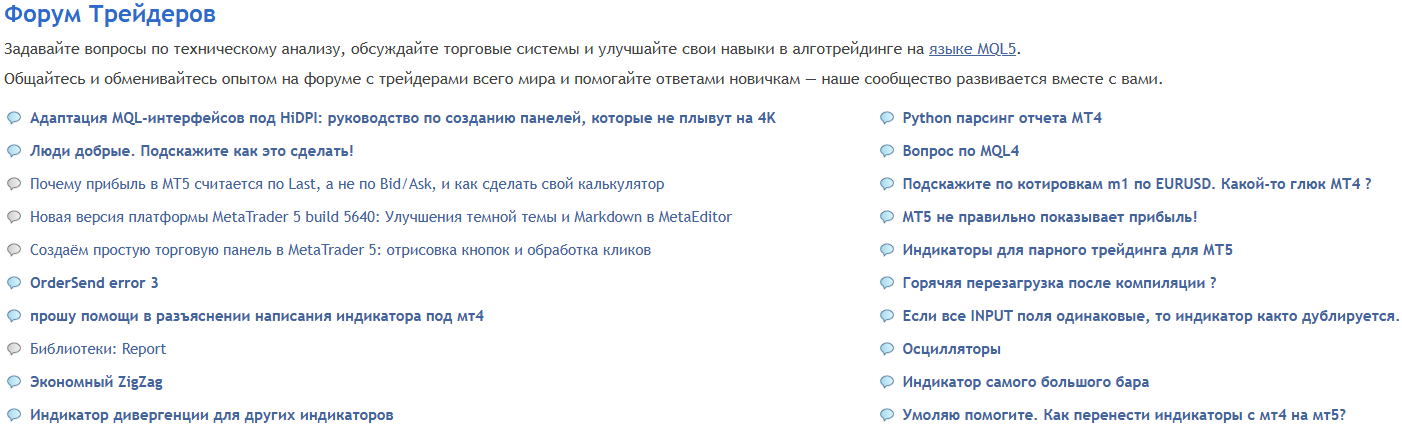Click the bubble icon next to "Экономный ZigZag"
This screenshot has height=435, width=1402.
point(14,382)
